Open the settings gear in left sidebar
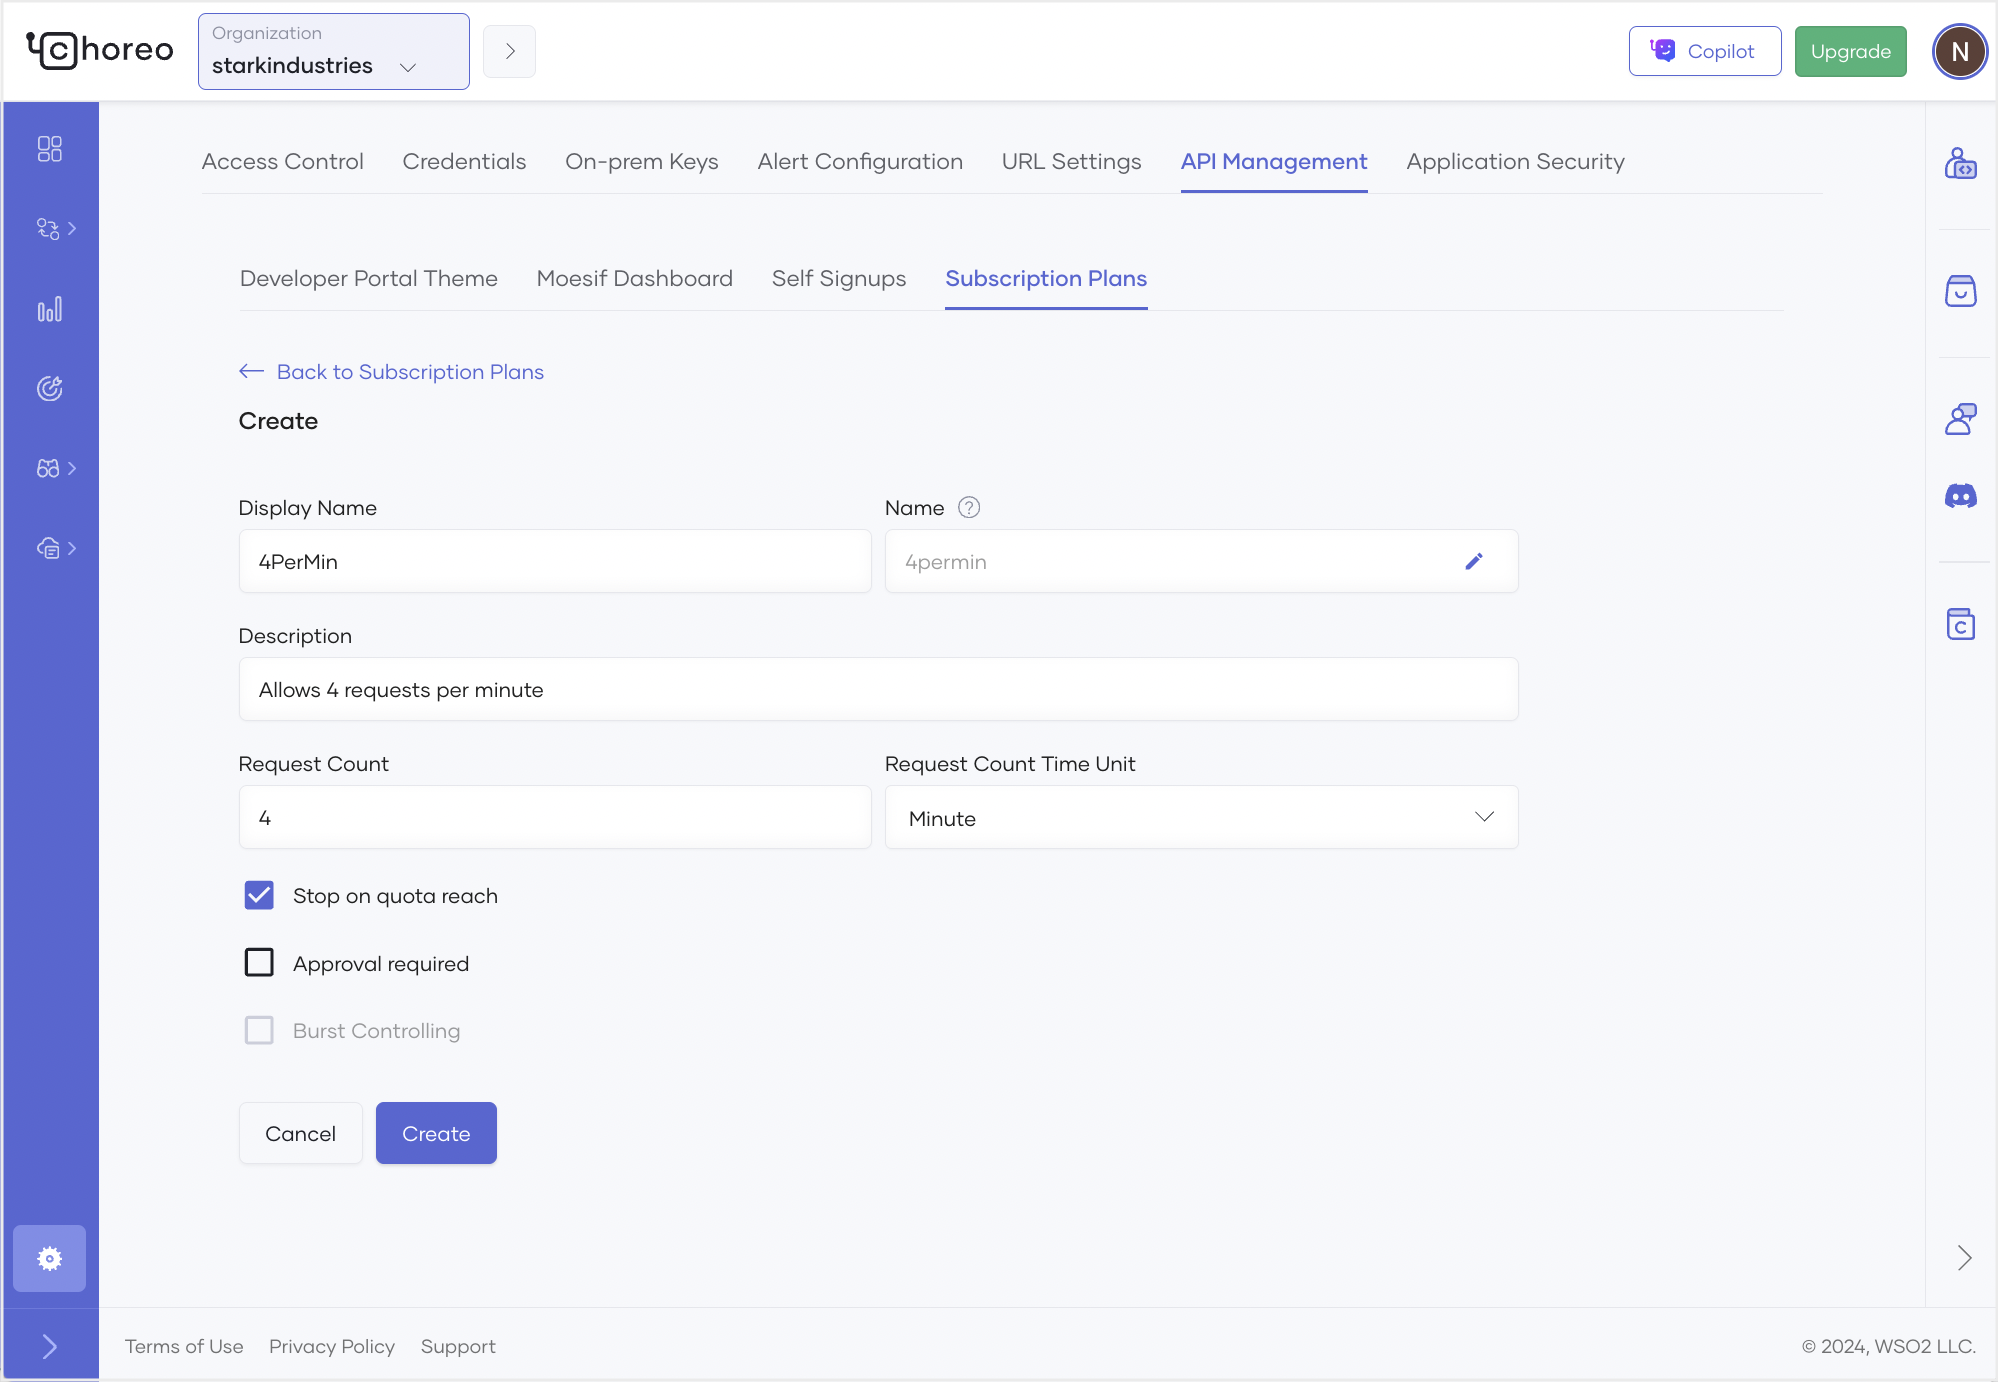This screenshot has width=1998, height=1382. click(x=49, y=1258)
